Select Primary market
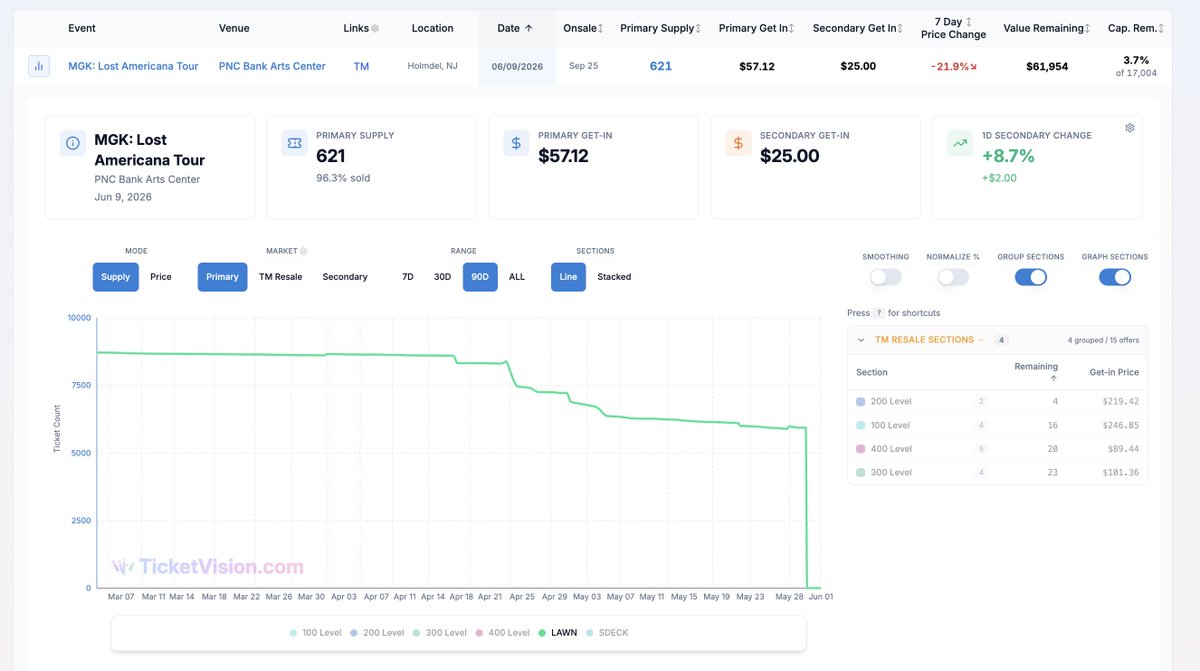Screen dimensions: 1200x671 [x=222, y=277]
